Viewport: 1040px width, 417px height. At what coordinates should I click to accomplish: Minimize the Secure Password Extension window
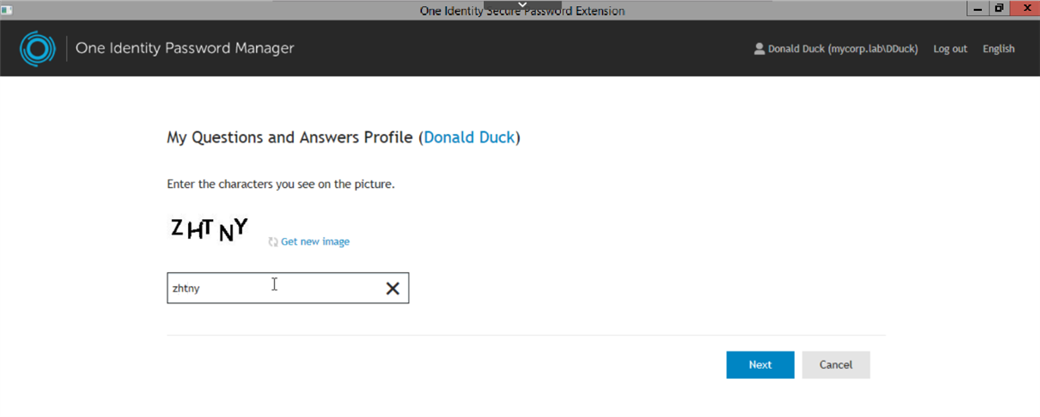[x=977, y=8]
